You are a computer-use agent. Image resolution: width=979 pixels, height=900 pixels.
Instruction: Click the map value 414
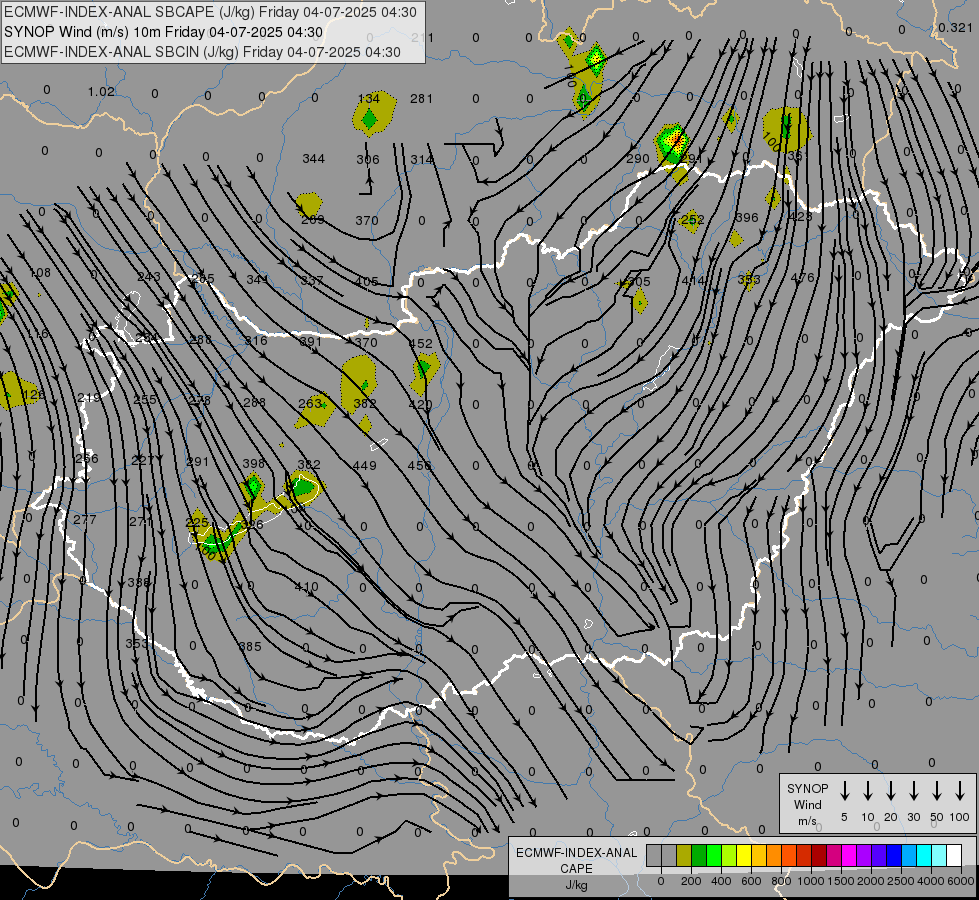(x=693, y=280)
